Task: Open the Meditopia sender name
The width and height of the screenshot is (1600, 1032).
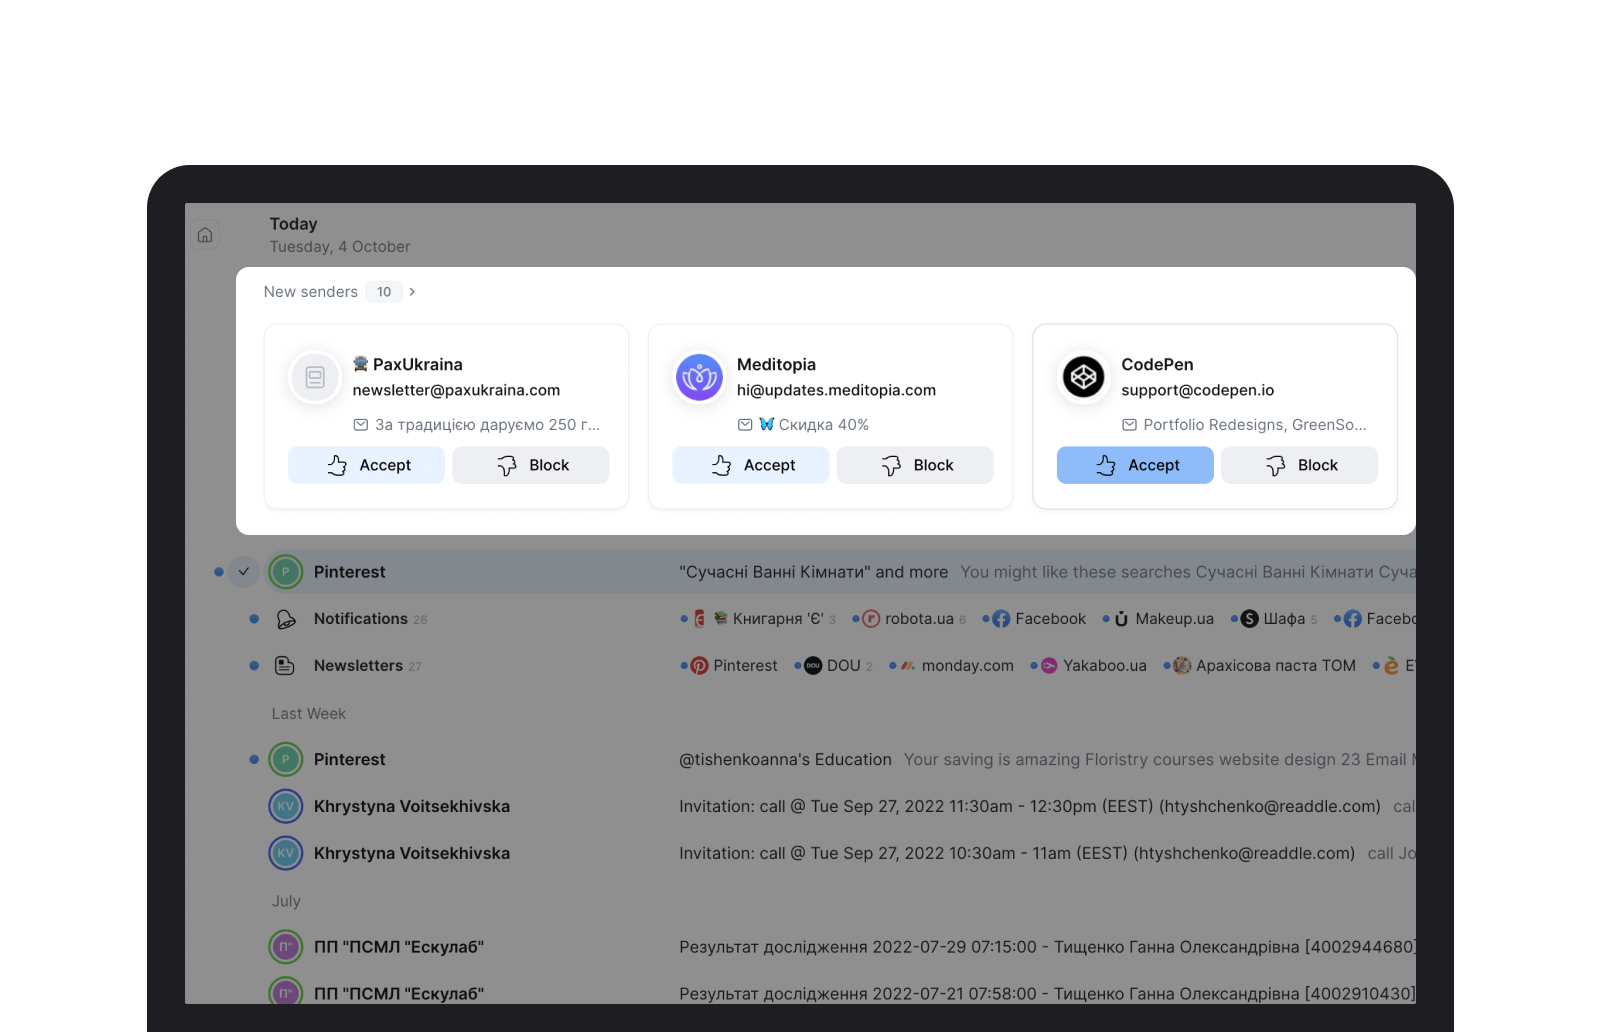Action: point(776,365)
